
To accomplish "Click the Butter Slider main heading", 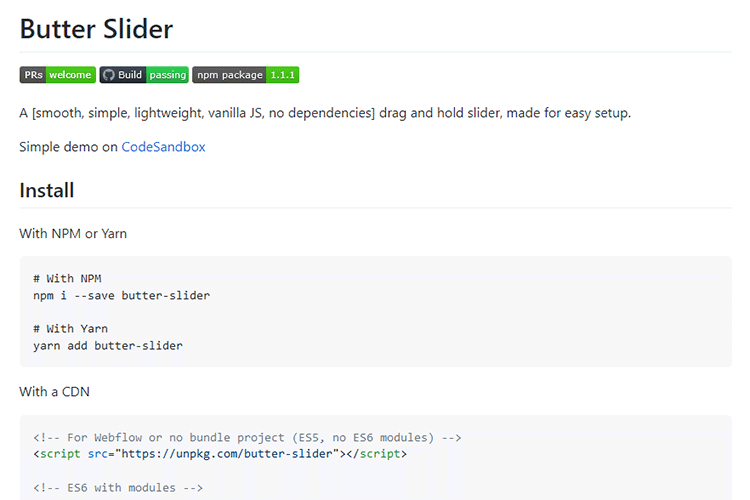I will (96, 29).
